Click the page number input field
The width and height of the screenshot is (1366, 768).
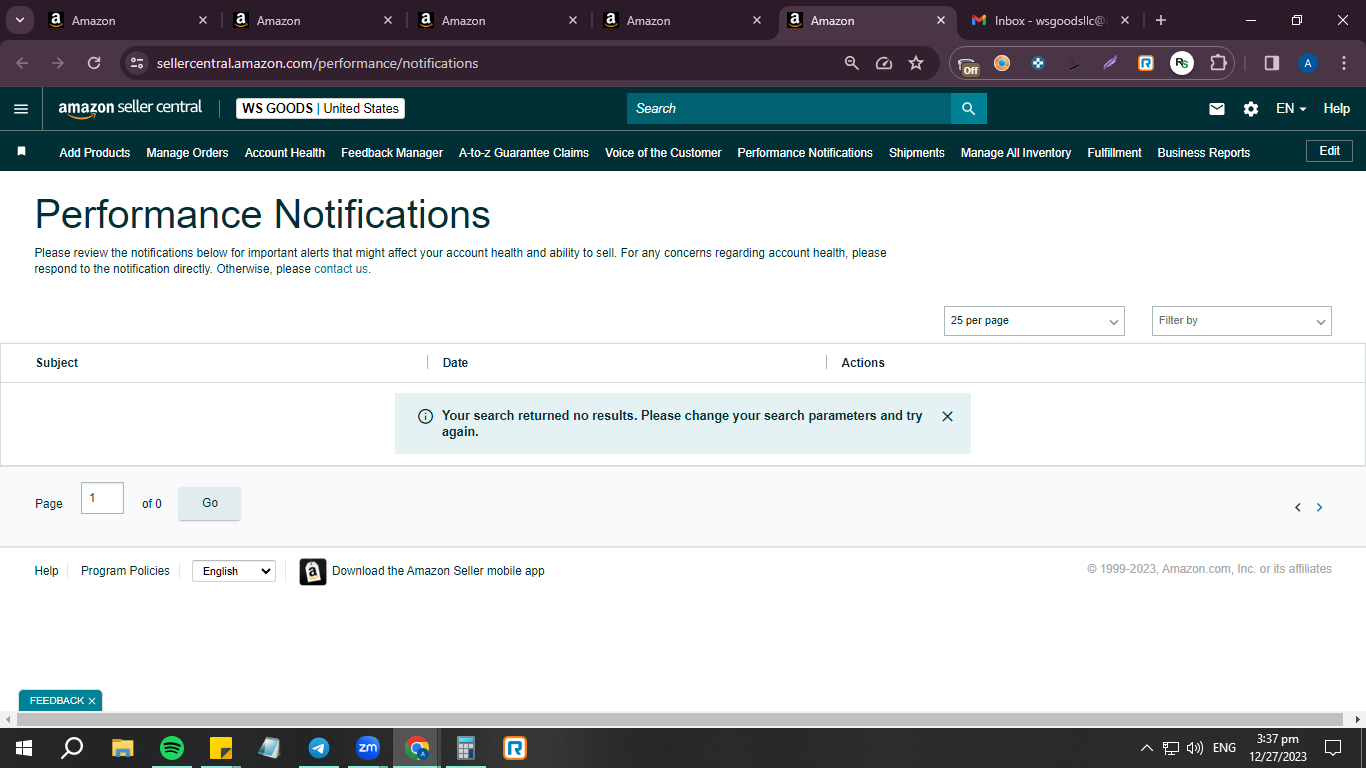coord(102,498)
